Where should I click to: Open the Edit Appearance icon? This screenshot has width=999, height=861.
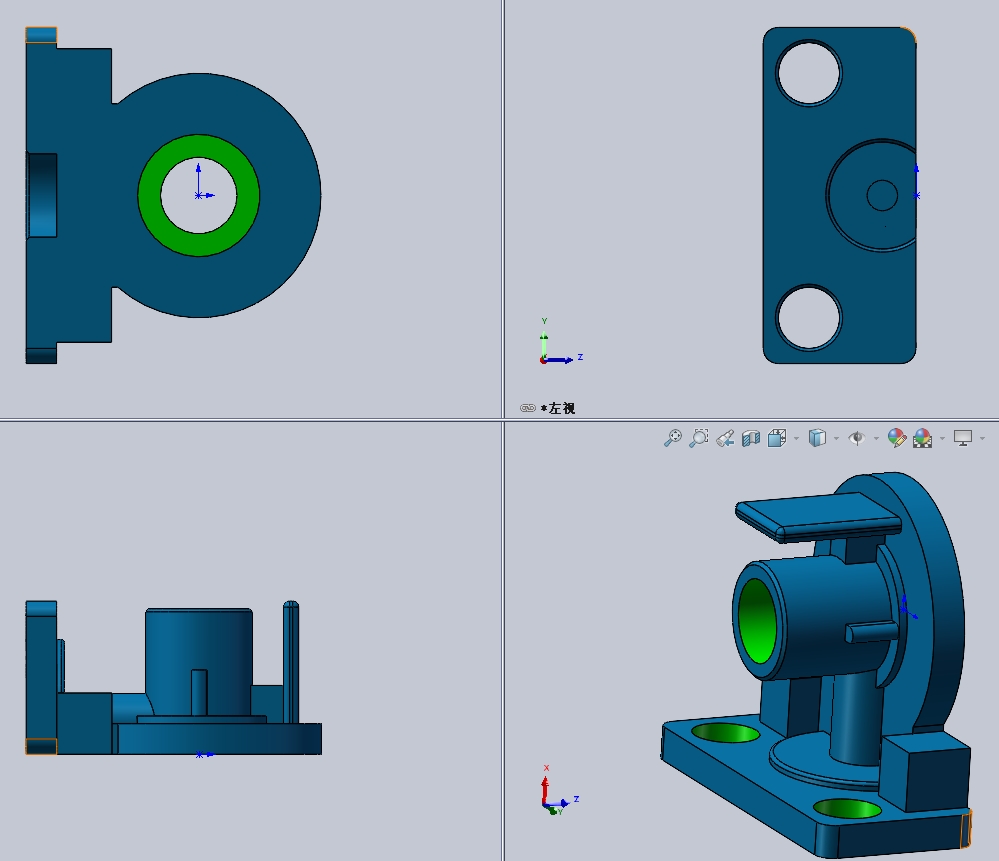coord(896,438)
